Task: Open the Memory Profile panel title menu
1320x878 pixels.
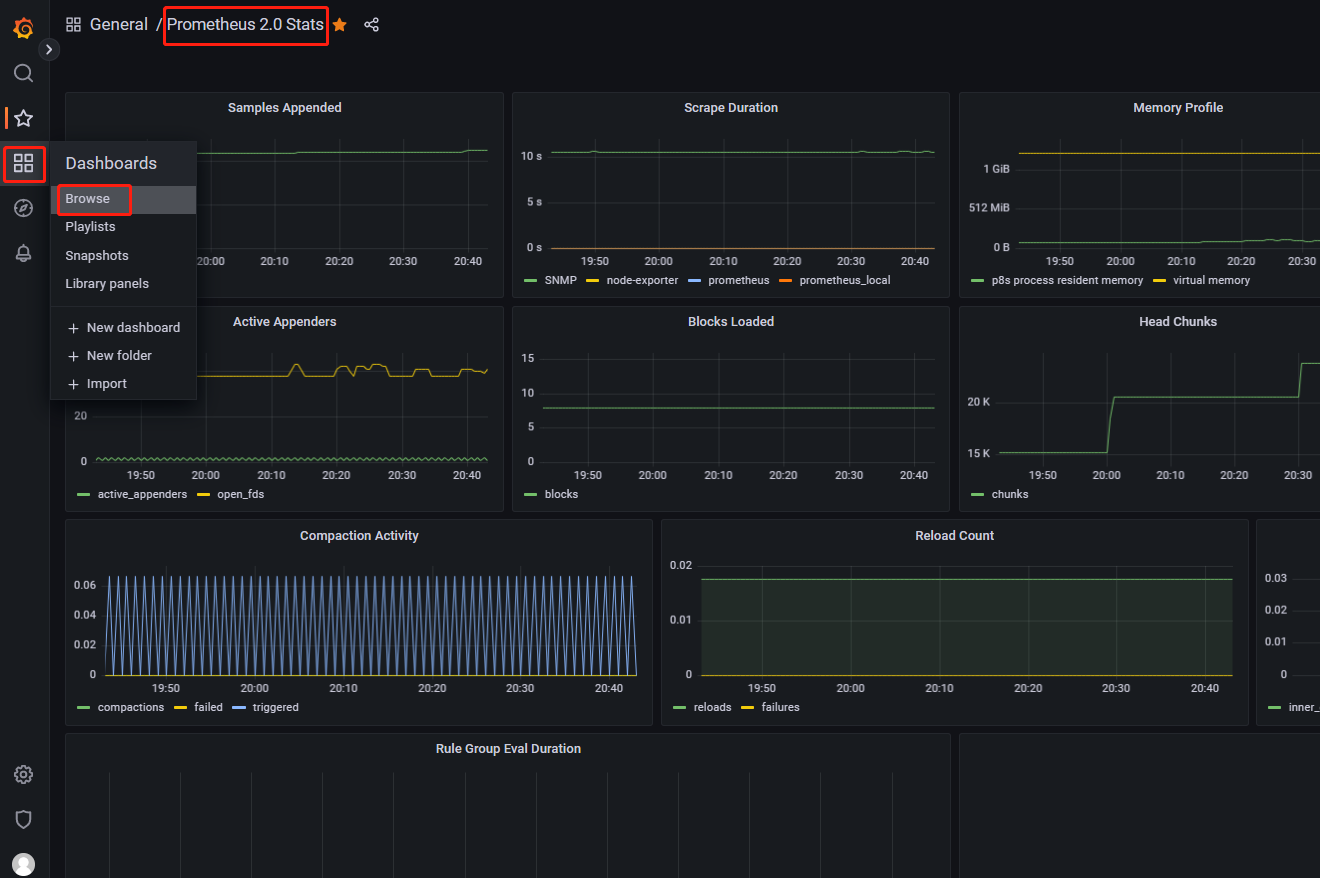Action: (x=1178, y=108)
